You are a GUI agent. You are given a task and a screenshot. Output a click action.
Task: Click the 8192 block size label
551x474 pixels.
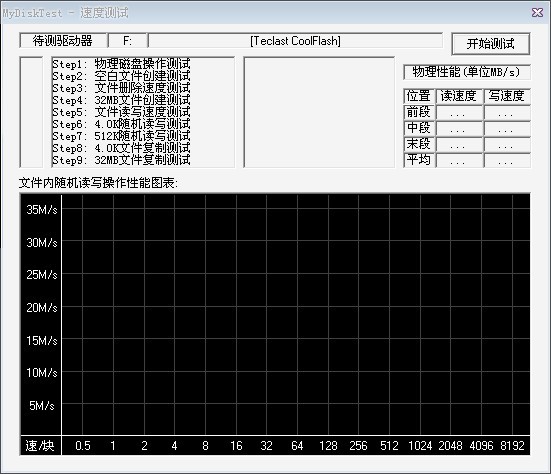[512, 446]
